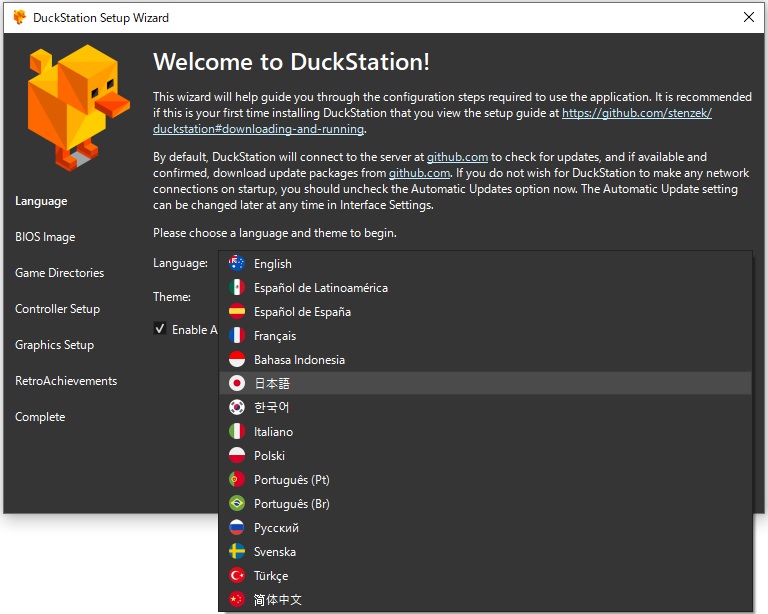Click the Spanish flag icon for Español de España
This screenshot has width=768, height=614.
point(237,311)
